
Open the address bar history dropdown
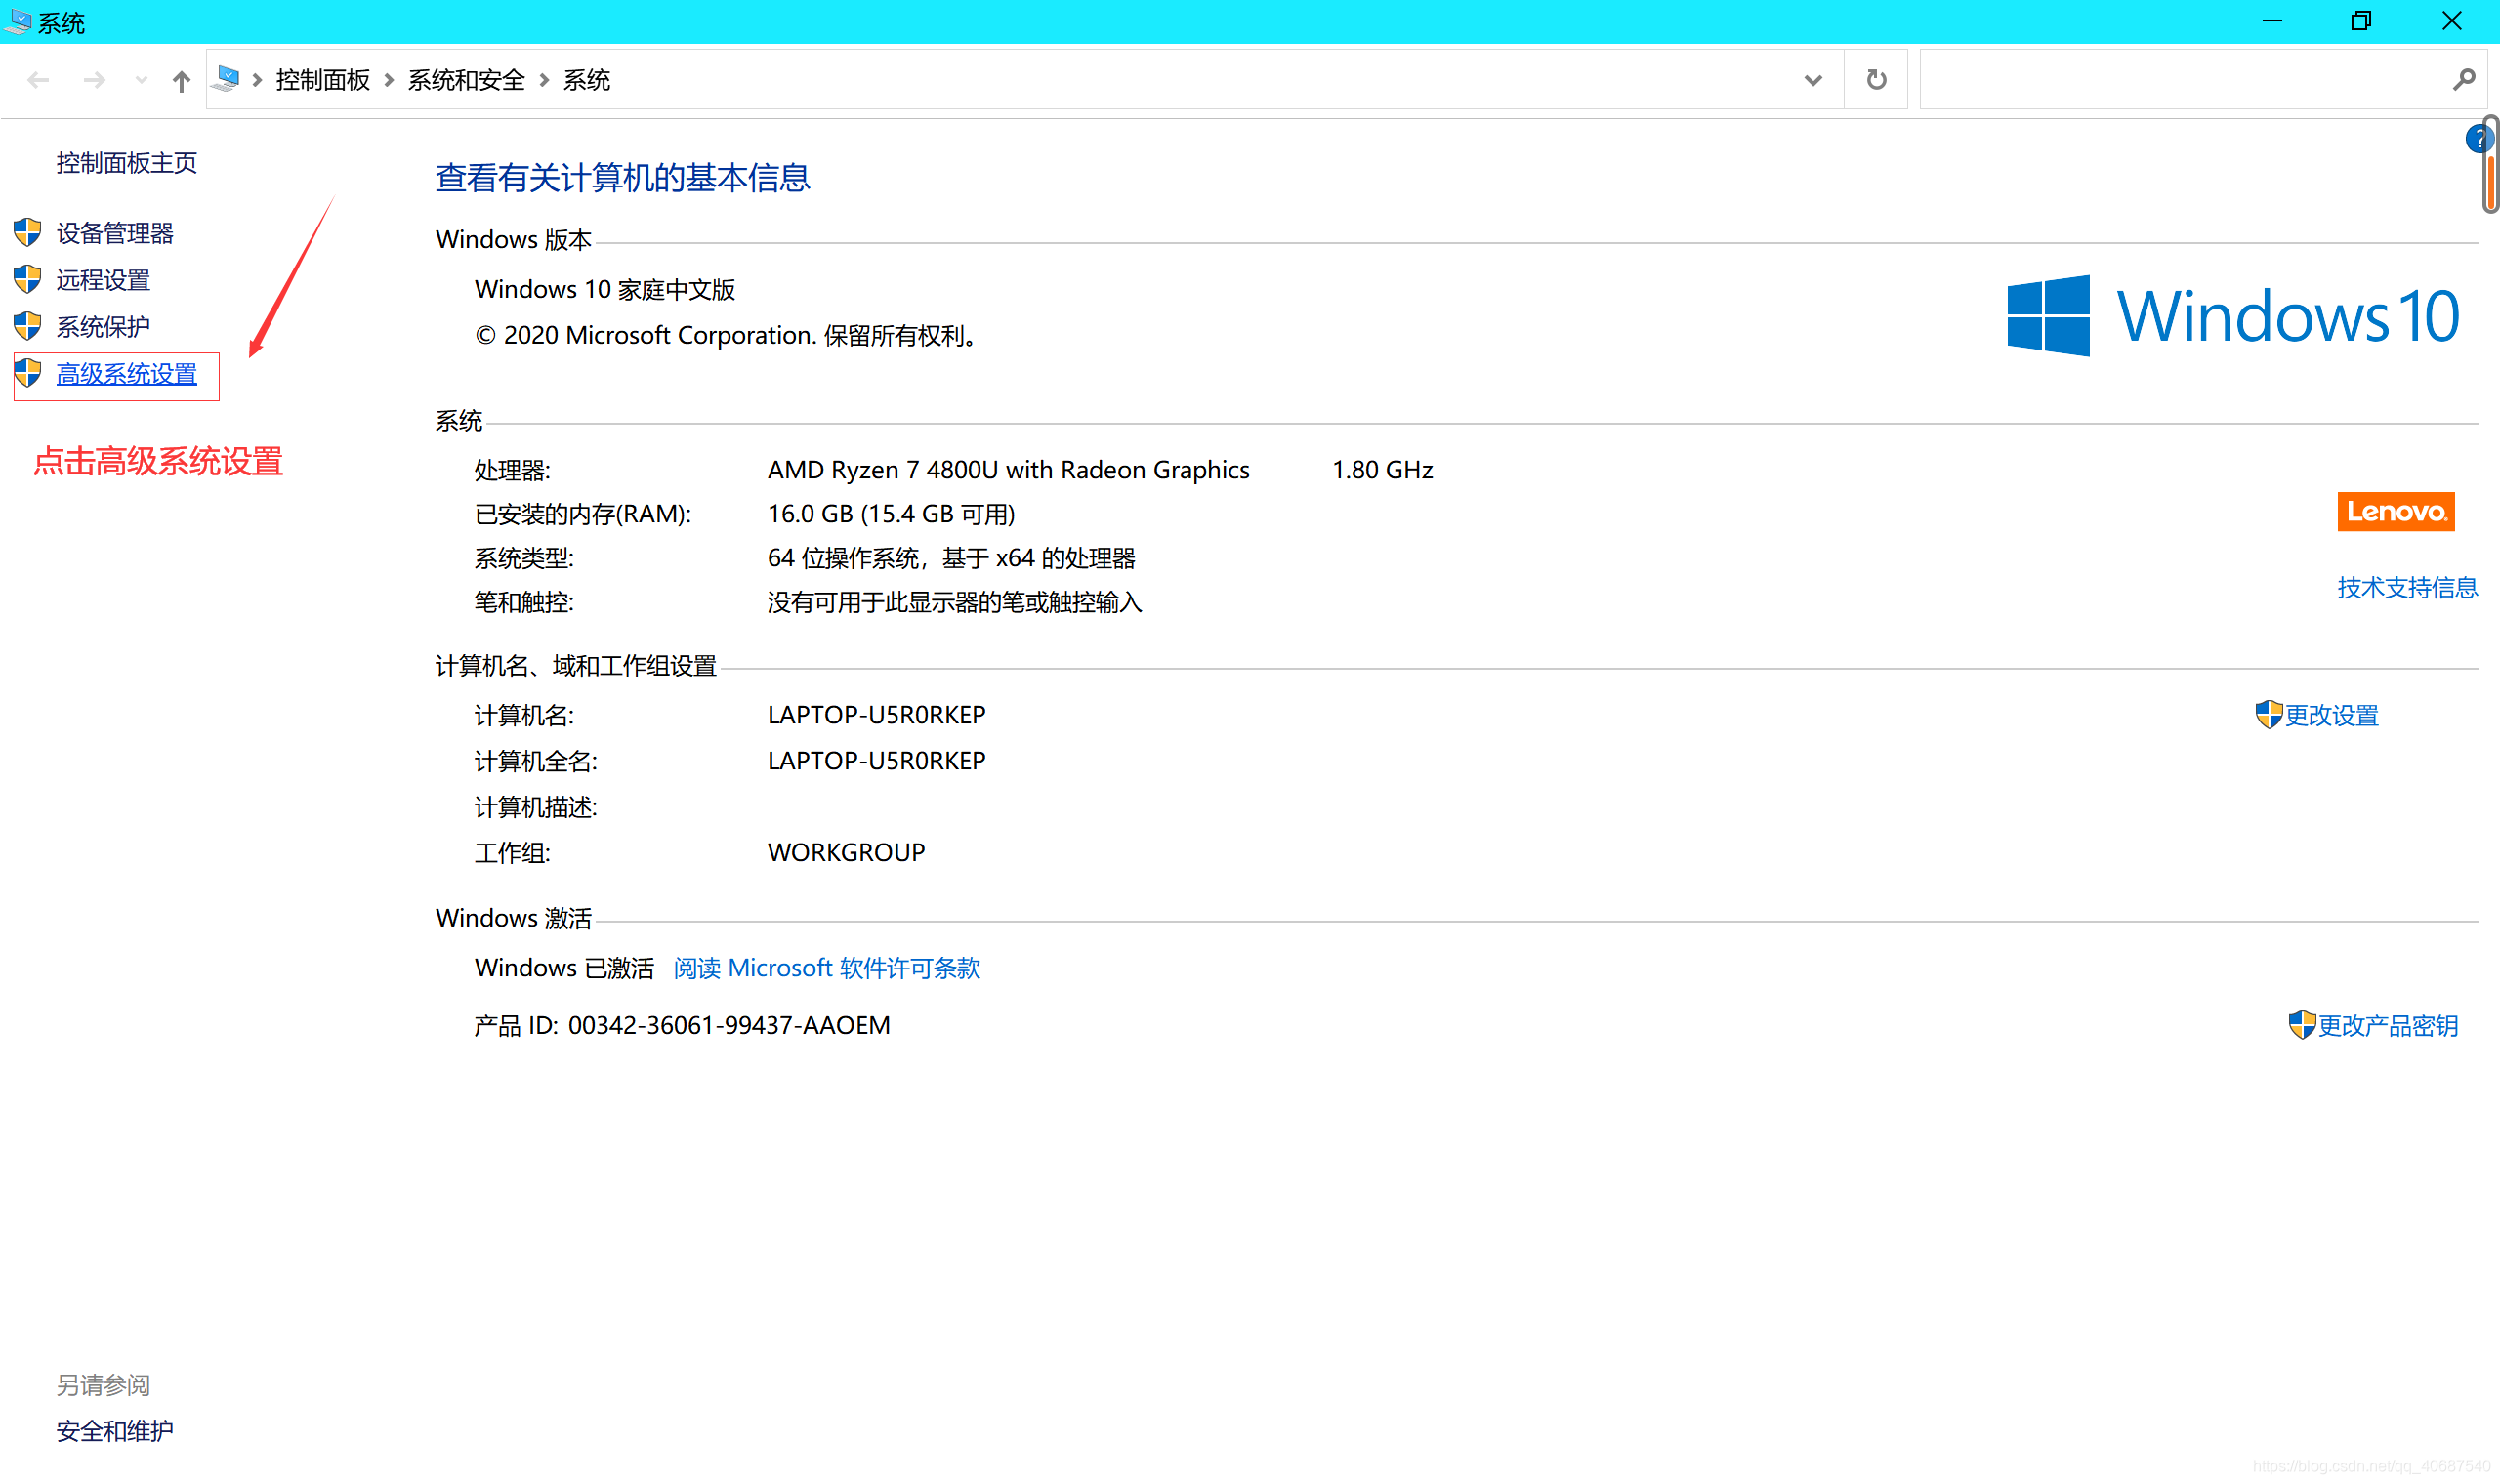pos(1812,80)
